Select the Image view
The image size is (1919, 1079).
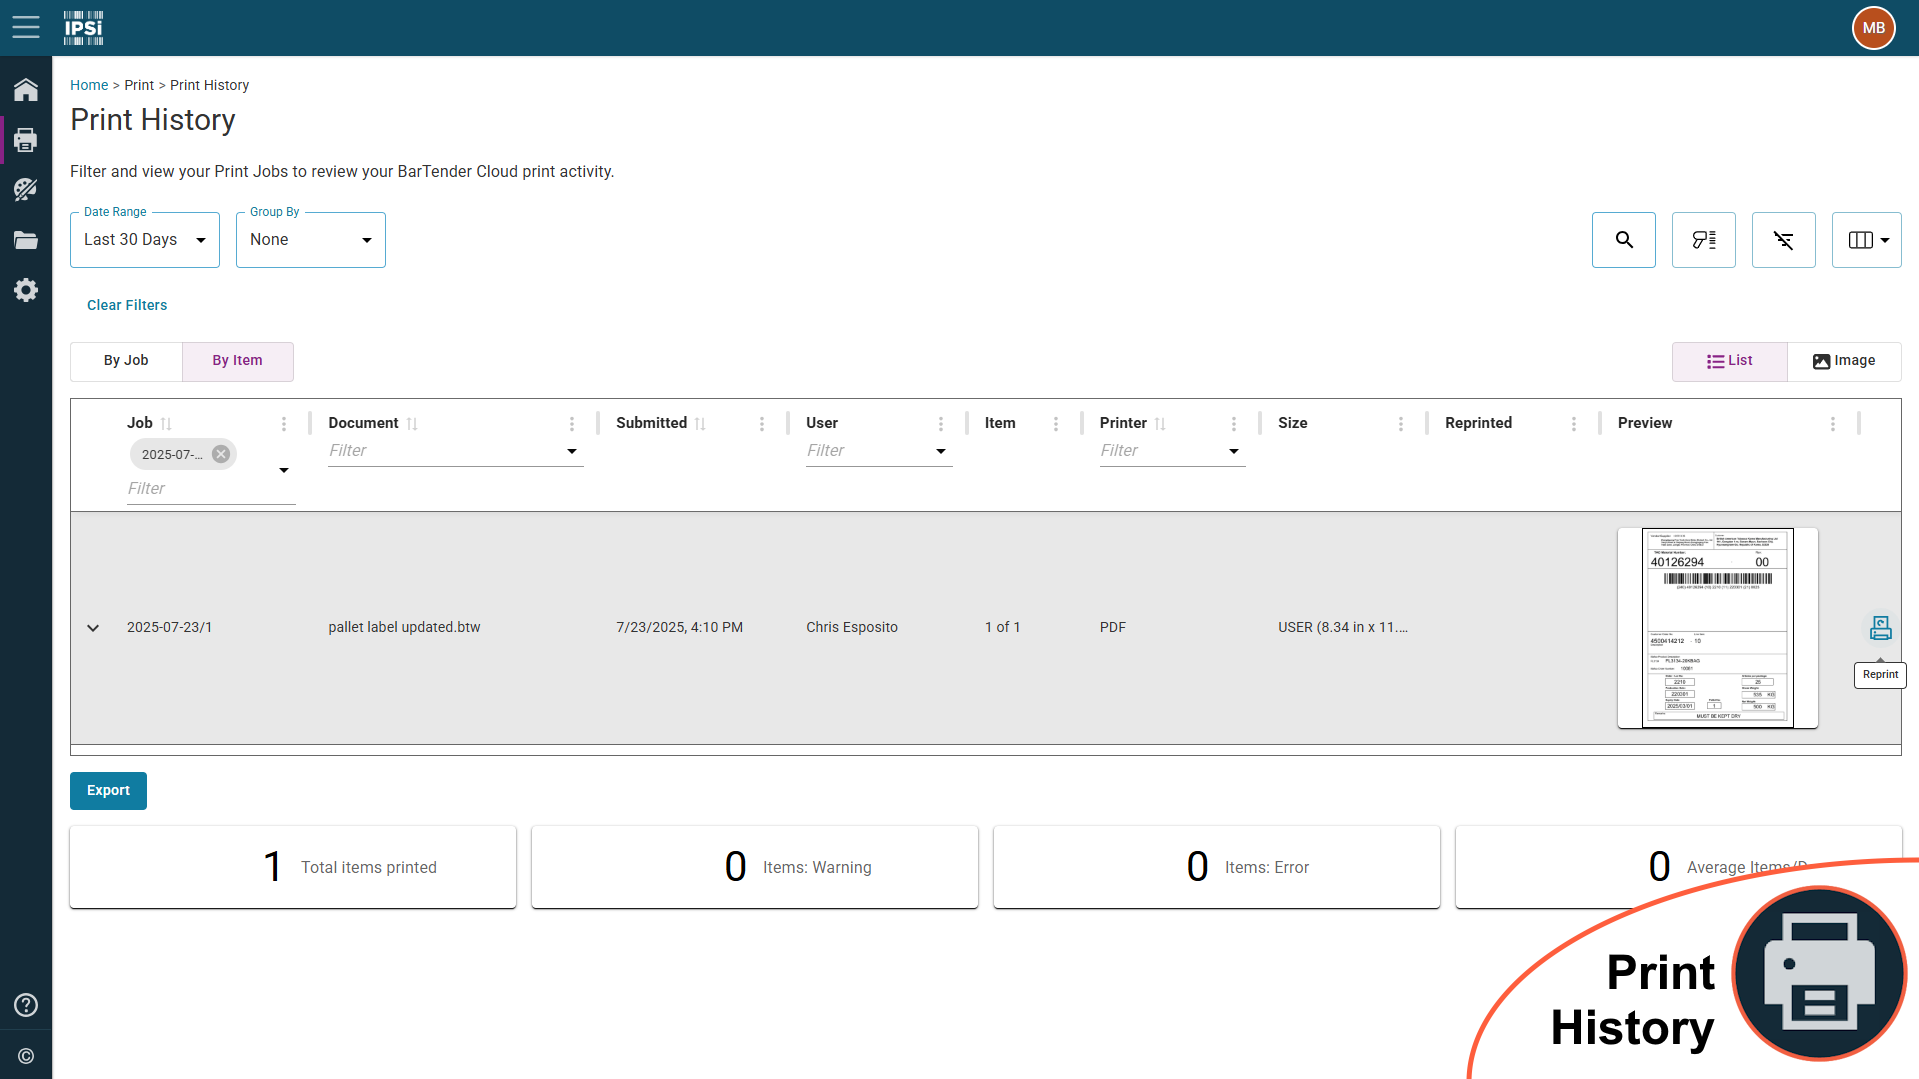[x=1844, y=361]
